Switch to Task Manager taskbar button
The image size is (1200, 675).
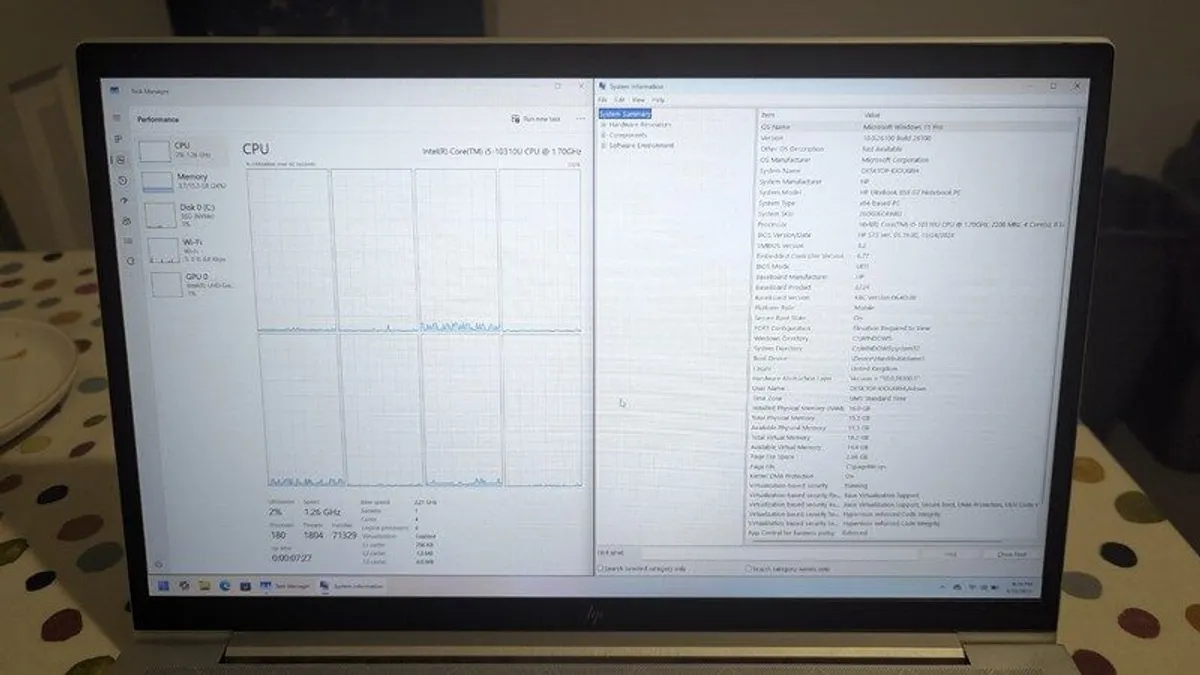coord(285,586)
